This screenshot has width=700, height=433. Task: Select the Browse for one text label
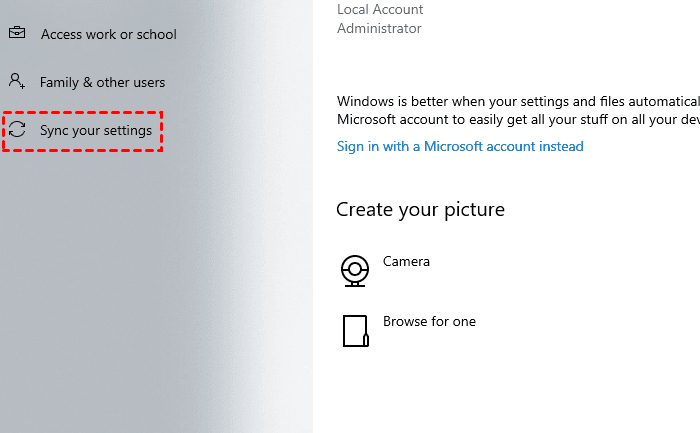click(x=429, y=321)
